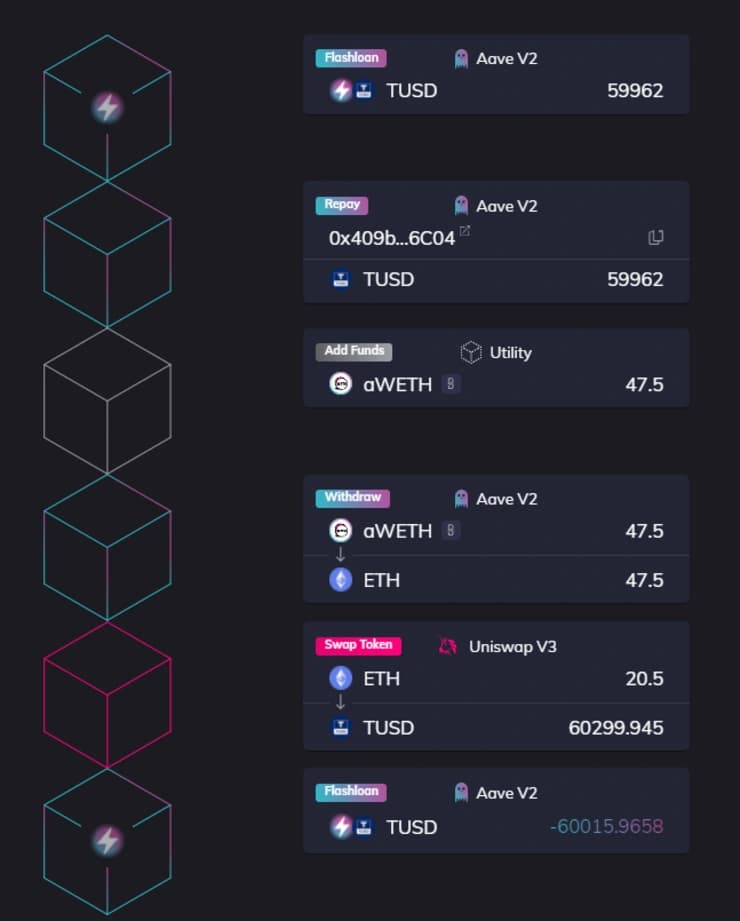Click the TUSD token icon in Repay card
Screen dimensions: 740x921
coord(341,279)
